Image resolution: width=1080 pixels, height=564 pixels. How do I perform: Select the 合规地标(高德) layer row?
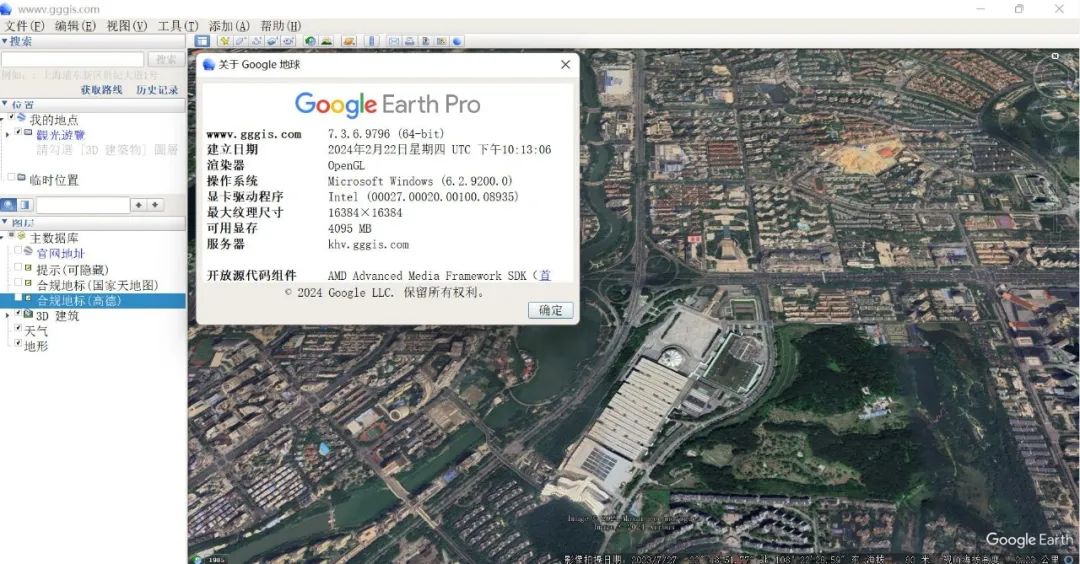[92, 300]
